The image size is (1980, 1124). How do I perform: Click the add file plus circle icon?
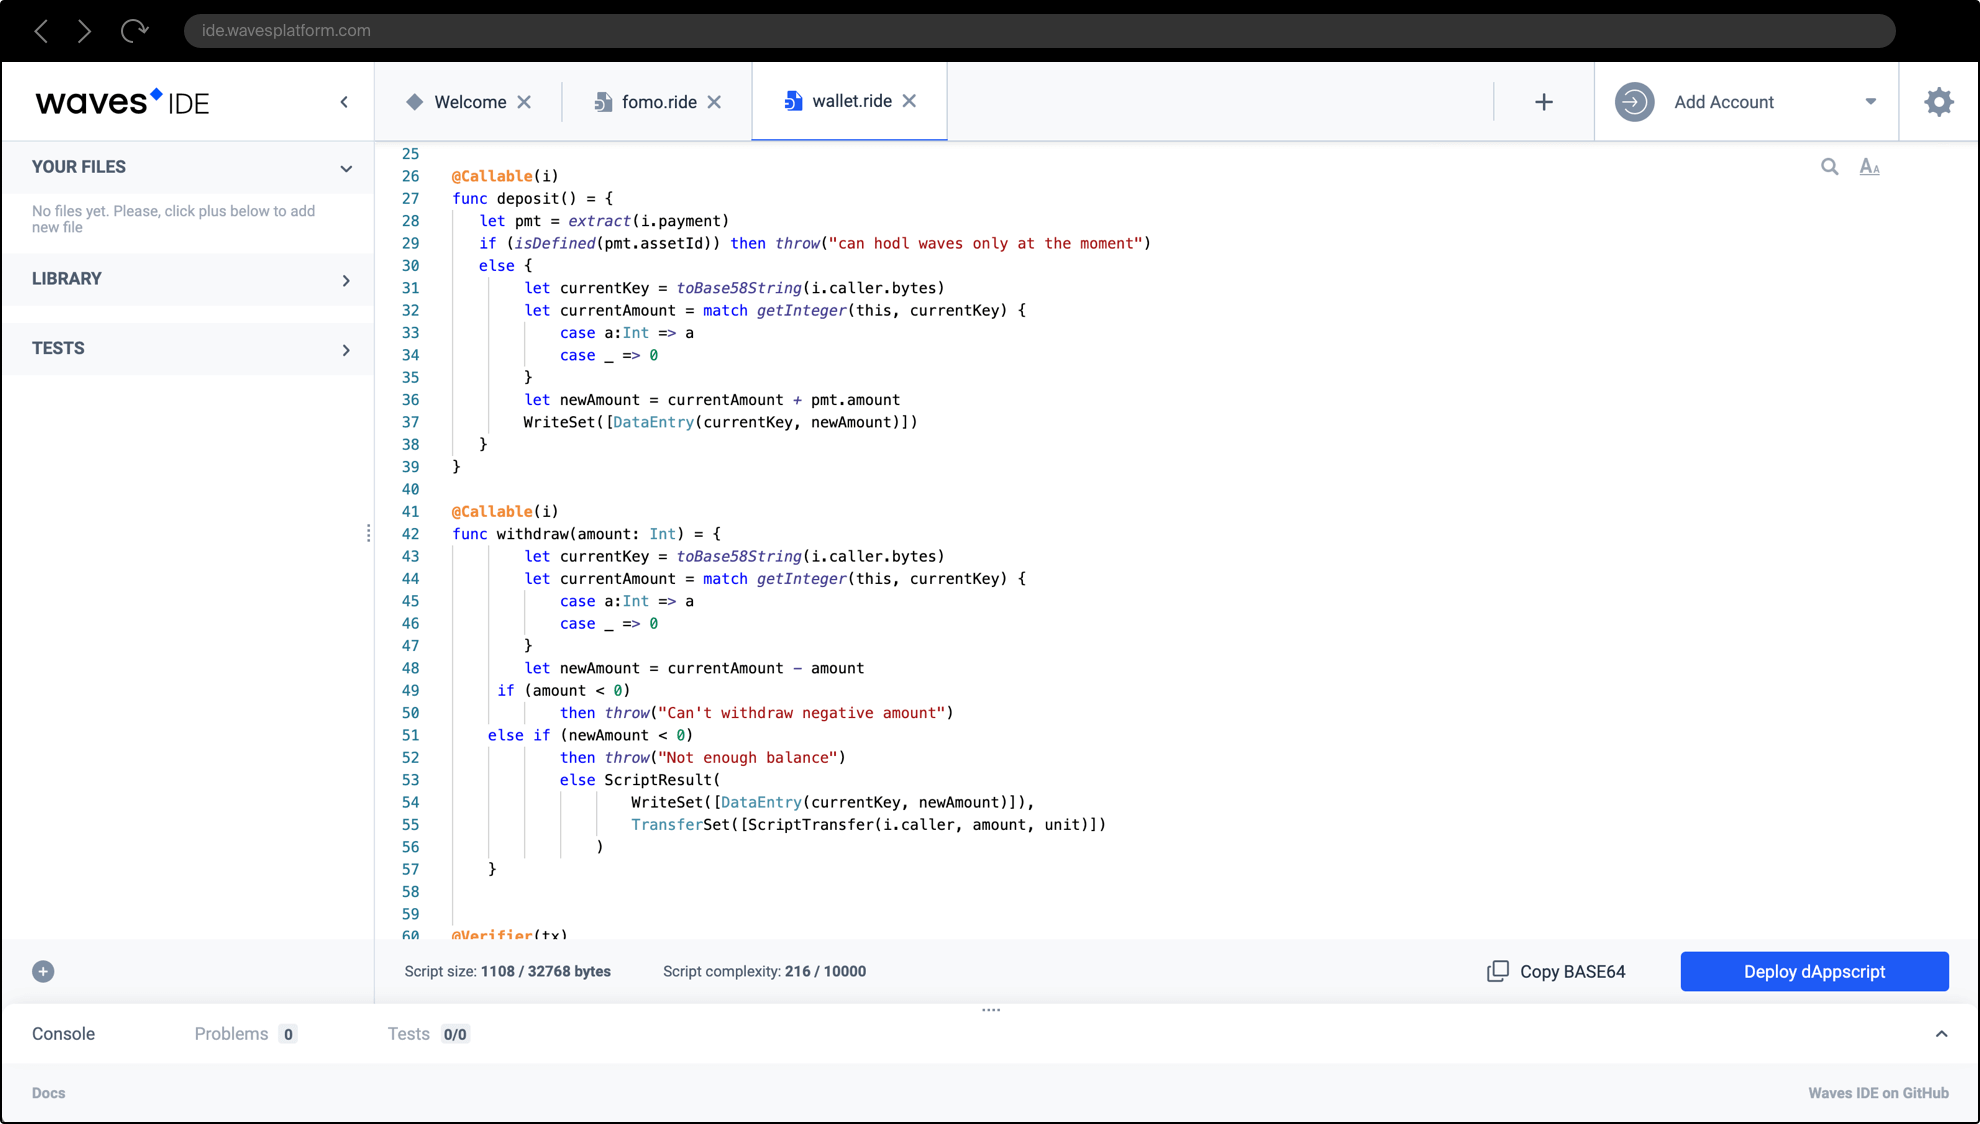pos(43,971)
